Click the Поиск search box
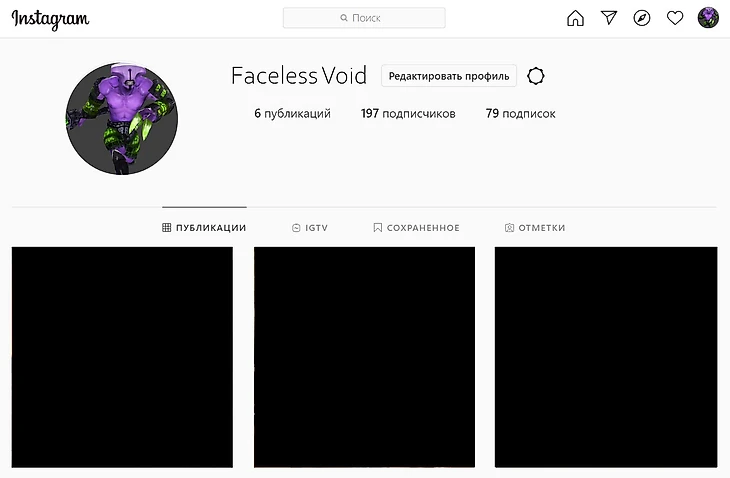The image size is (730, 478). [364, 18]
